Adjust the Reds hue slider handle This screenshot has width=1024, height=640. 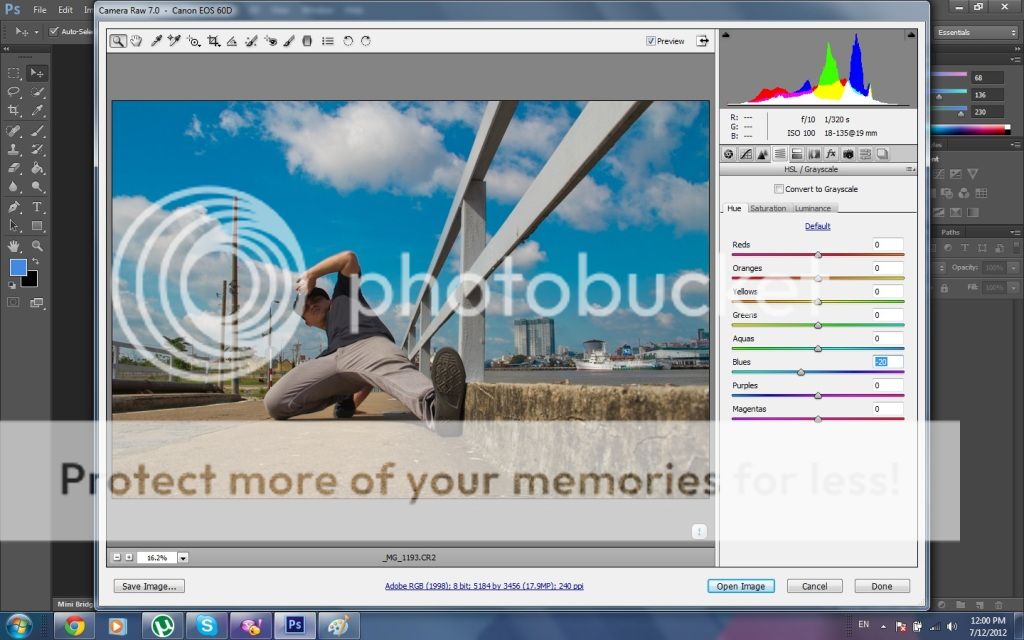tap(818, 255)
